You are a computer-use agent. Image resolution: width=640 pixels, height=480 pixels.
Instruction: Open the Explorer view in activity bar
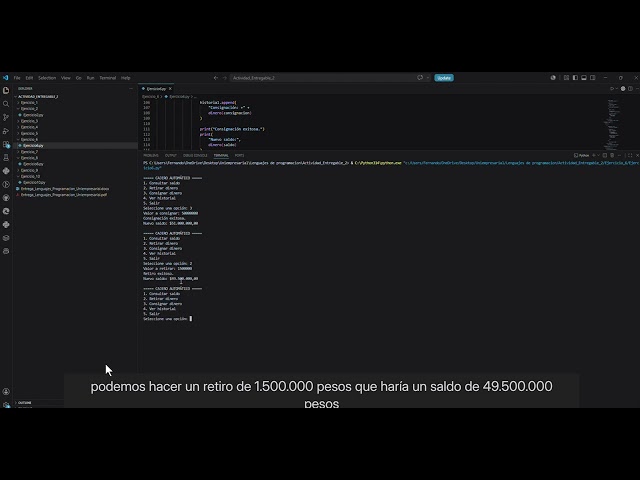[x=6, y=90]
